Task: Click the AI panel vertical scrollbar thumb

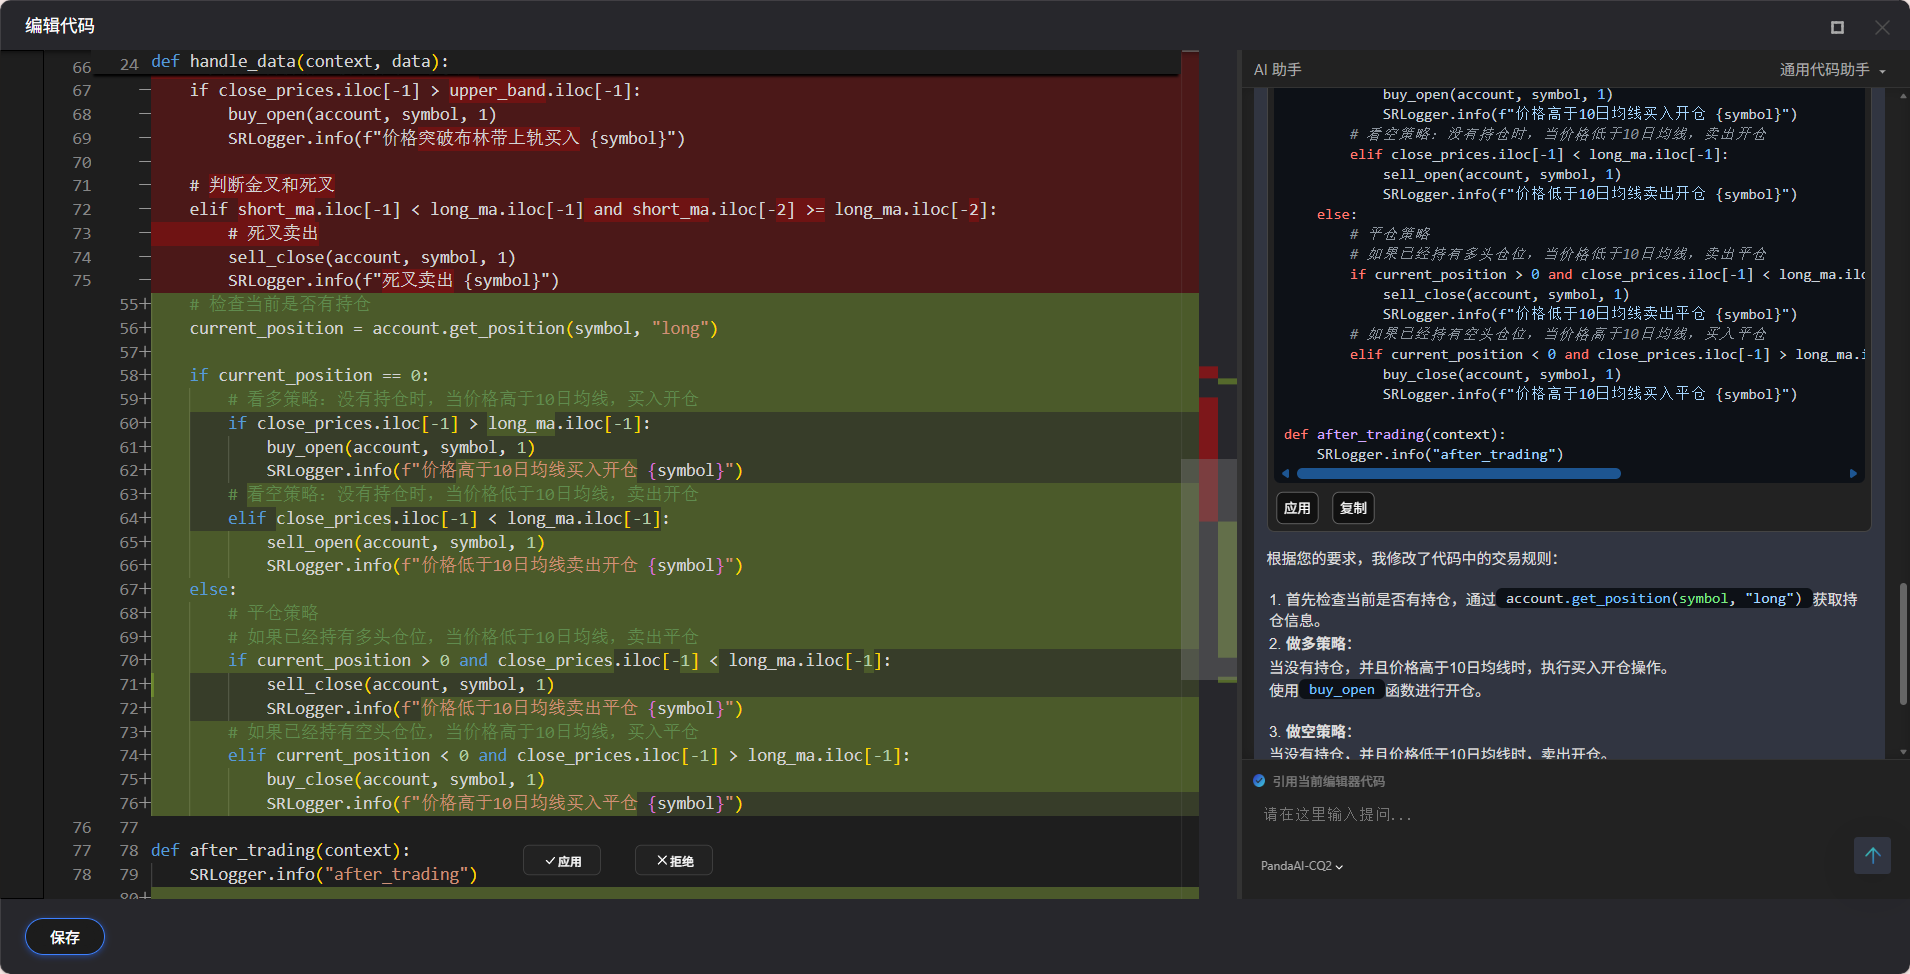Action: [x=1902, y=644]
